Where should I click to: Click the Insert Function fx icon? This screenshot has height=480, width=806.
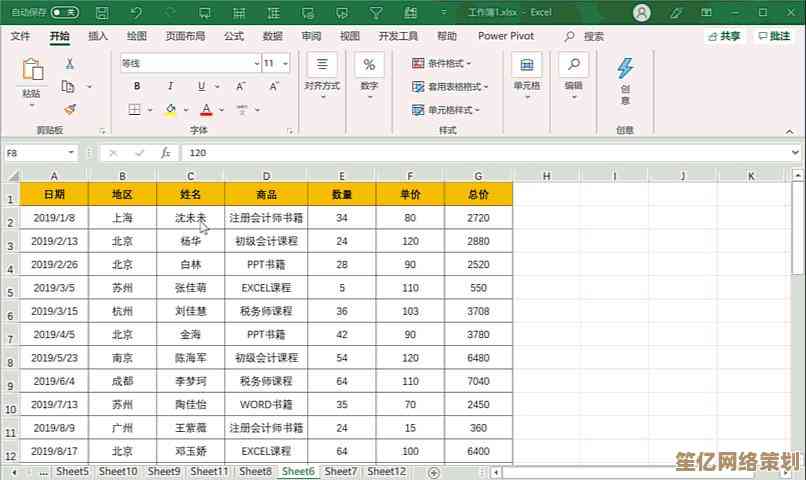tap(164, 153)
